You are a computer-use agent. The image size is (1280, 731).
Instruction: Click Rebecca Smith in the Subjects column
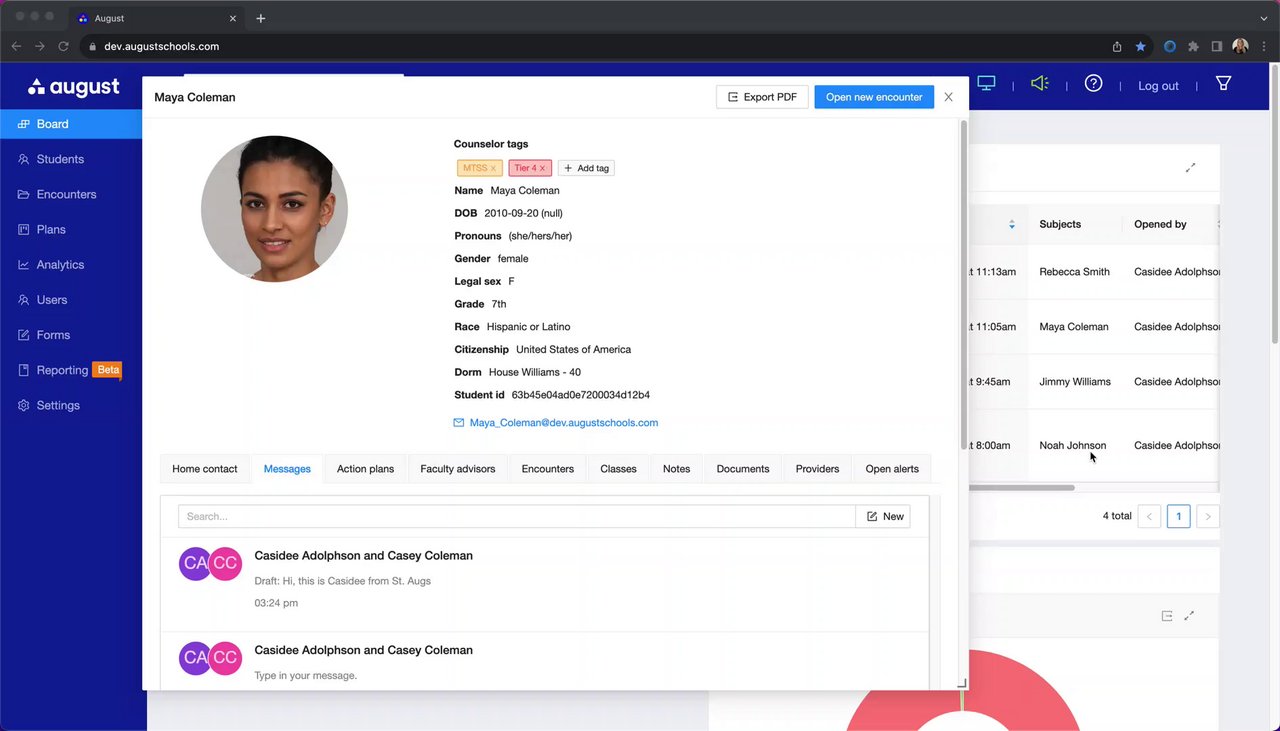pyautogui.click(x=1074, y=272)
